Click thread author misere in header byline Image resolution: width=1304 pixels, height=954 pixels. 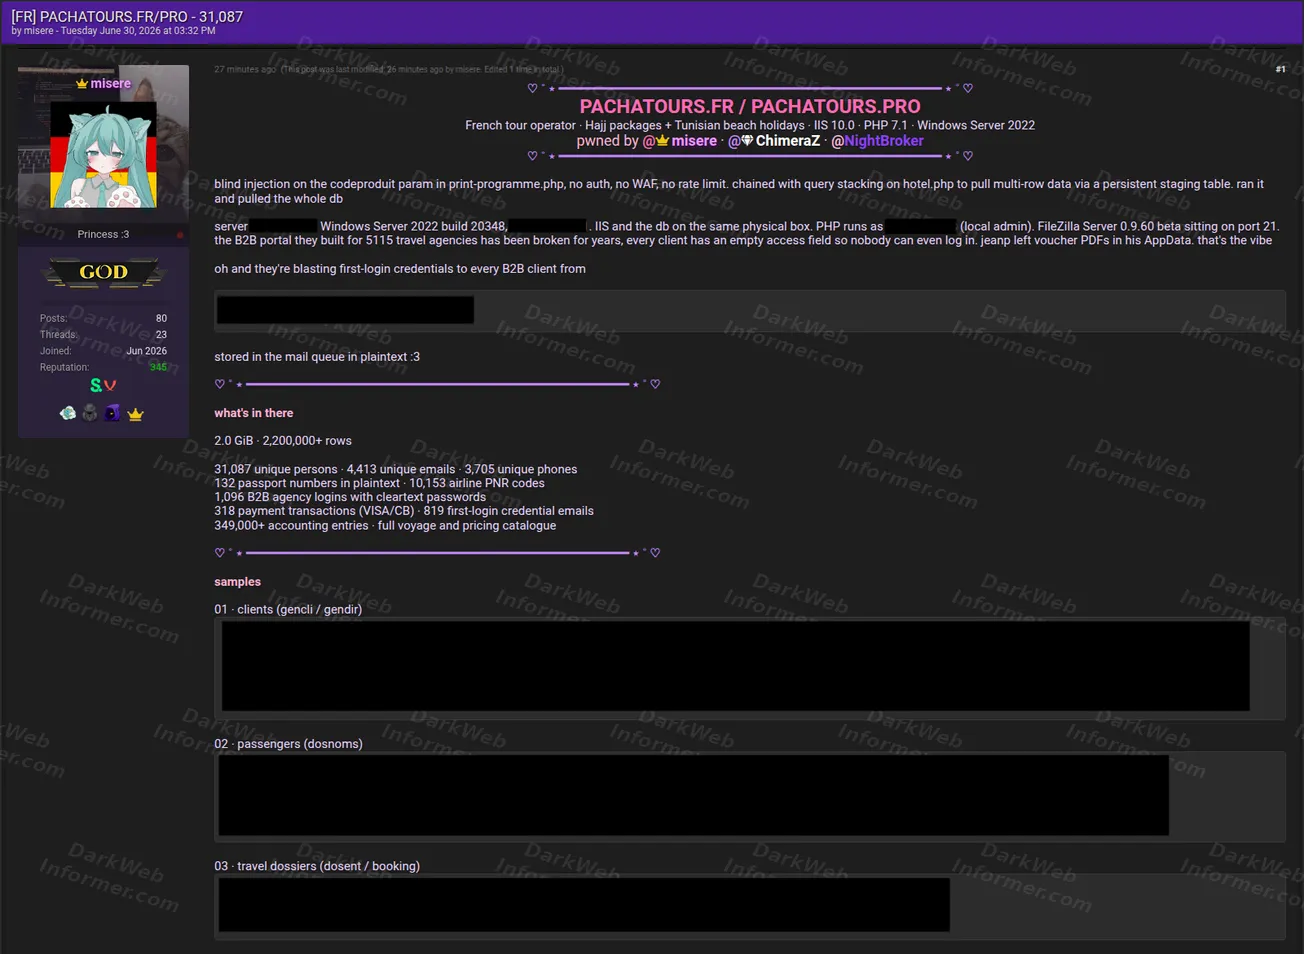pyautogui.click(x=39, y=31)
